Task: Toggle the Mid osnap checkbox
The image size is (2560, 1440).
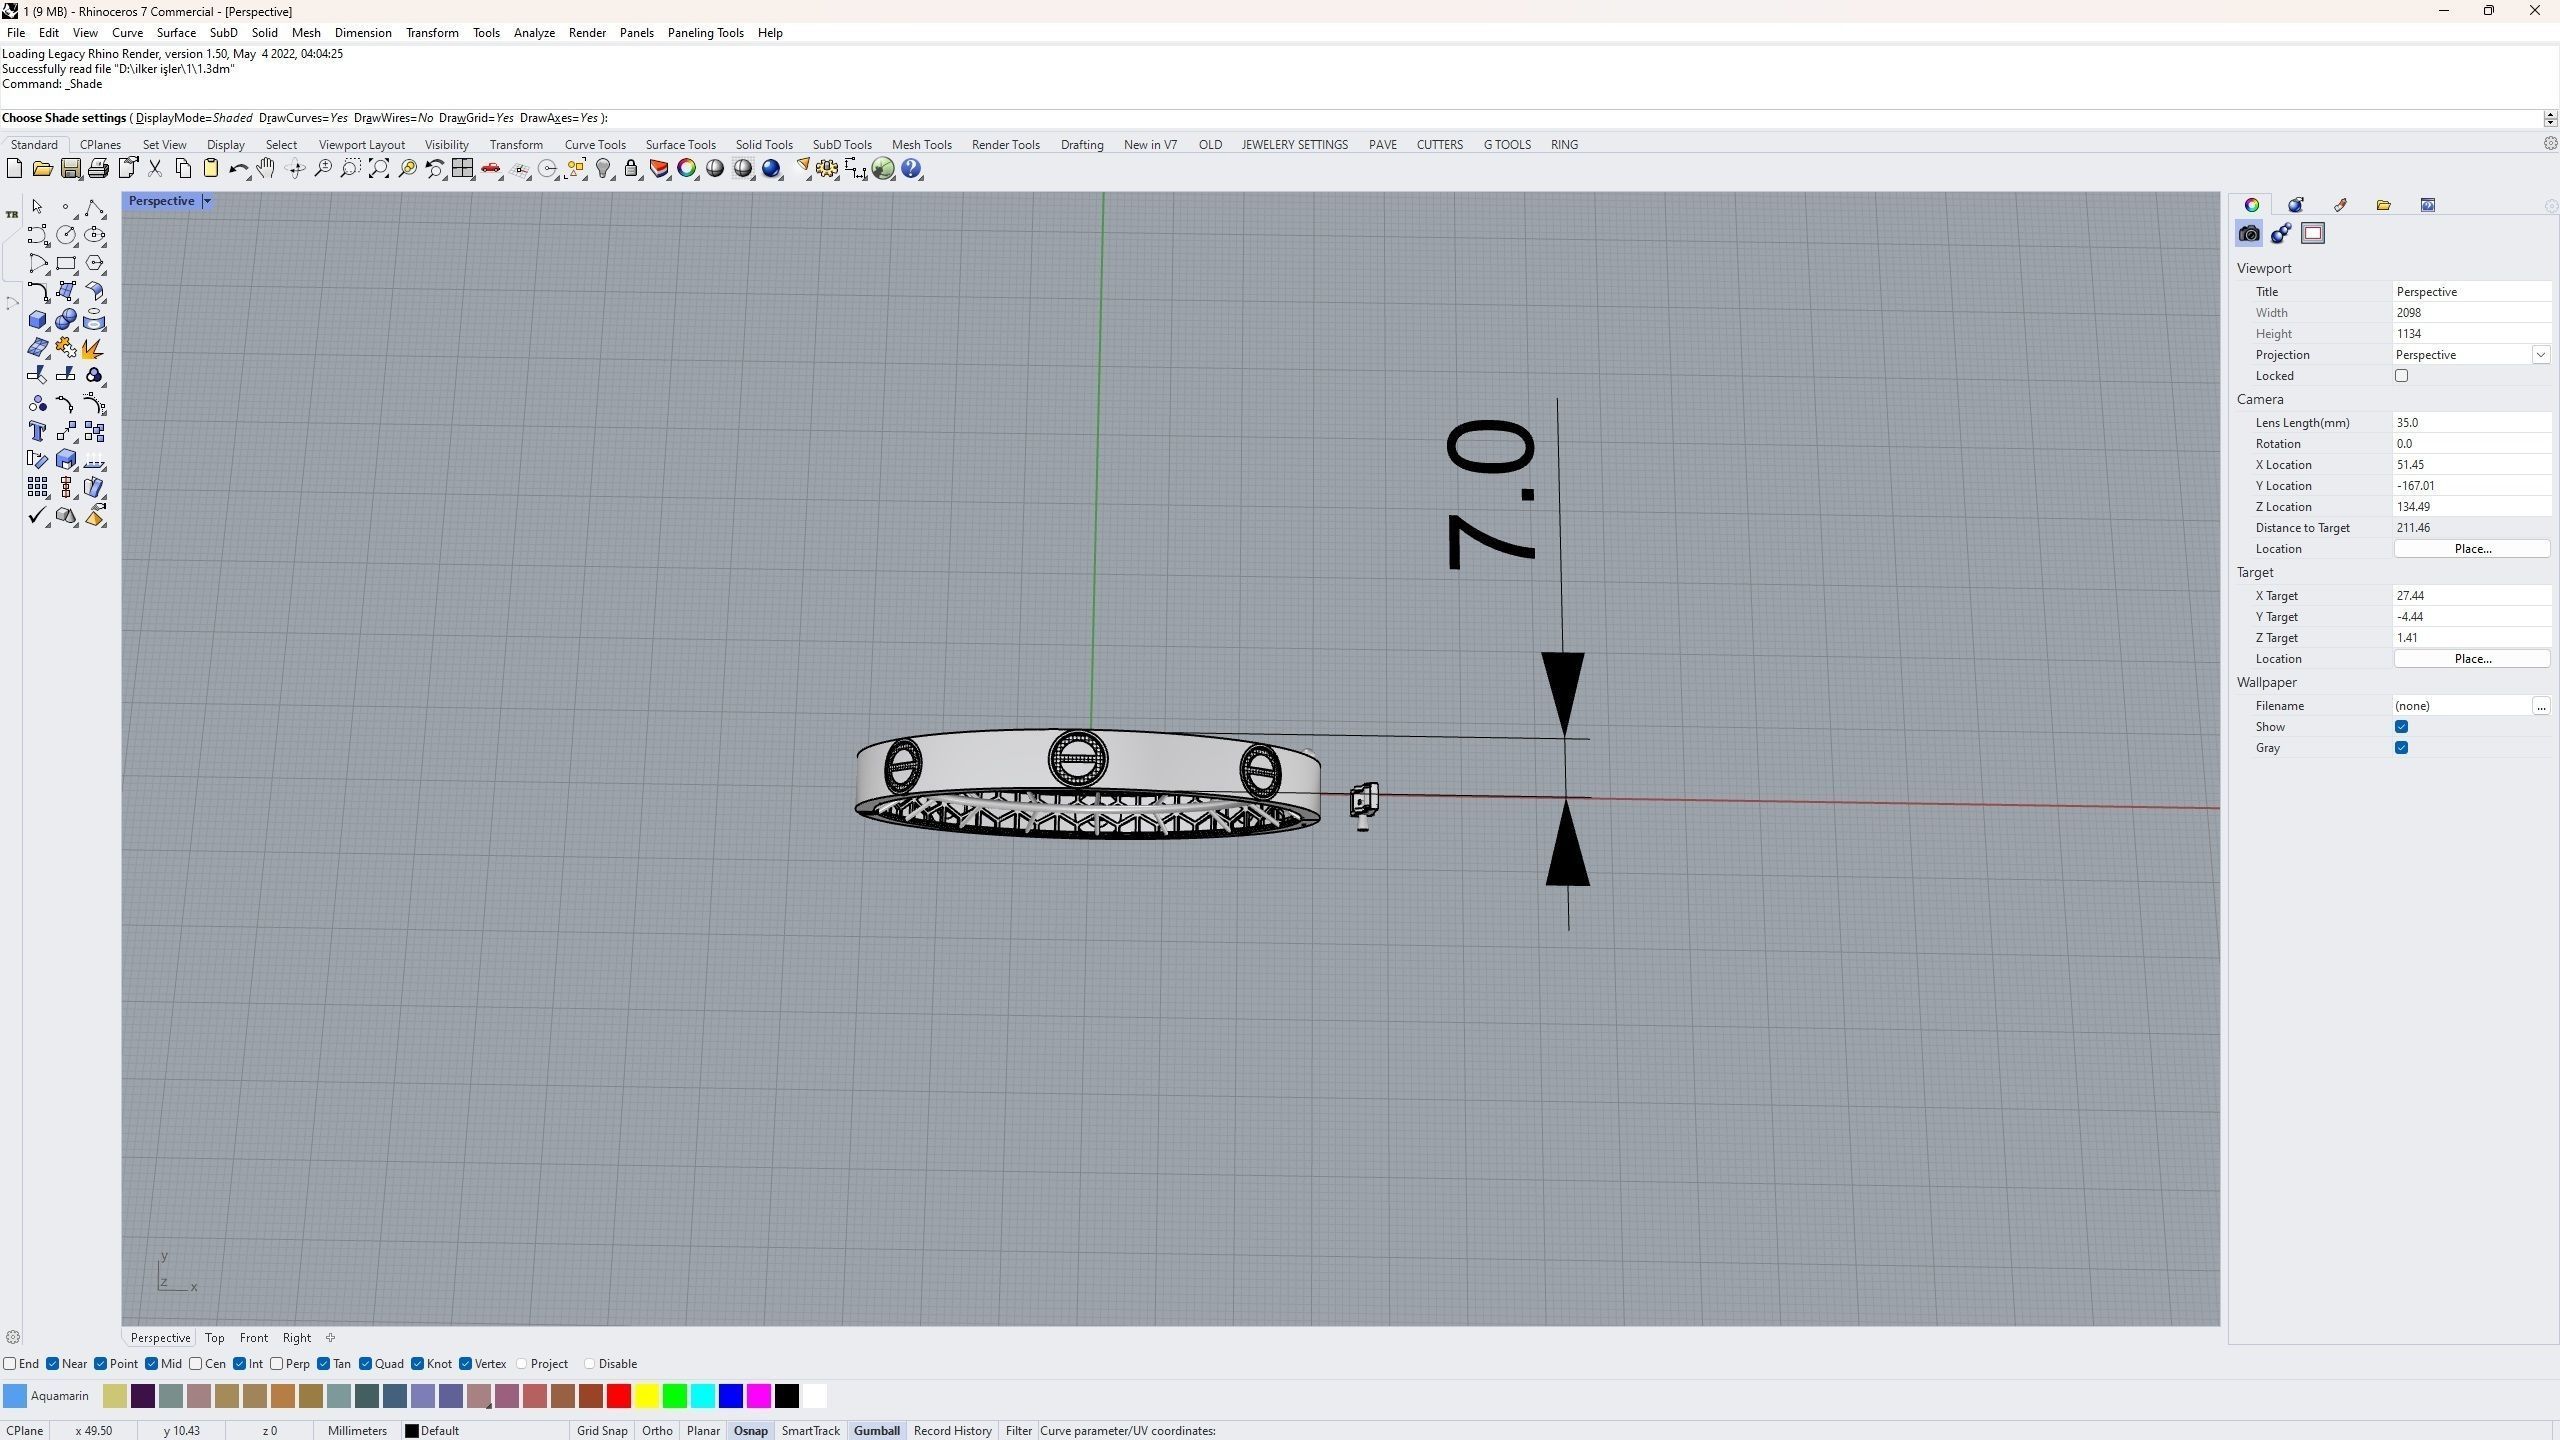Action: (x=151, y=1364)
